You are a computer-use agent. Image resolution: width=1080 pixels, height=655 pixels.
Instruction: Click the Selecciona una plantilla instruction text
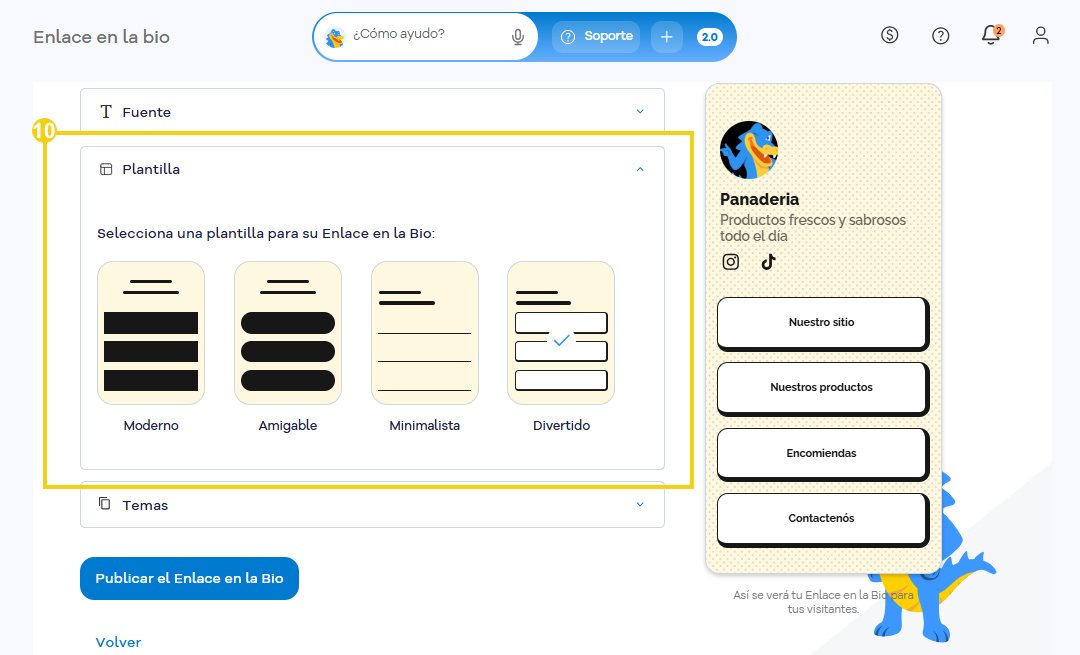tap(266, 233)
